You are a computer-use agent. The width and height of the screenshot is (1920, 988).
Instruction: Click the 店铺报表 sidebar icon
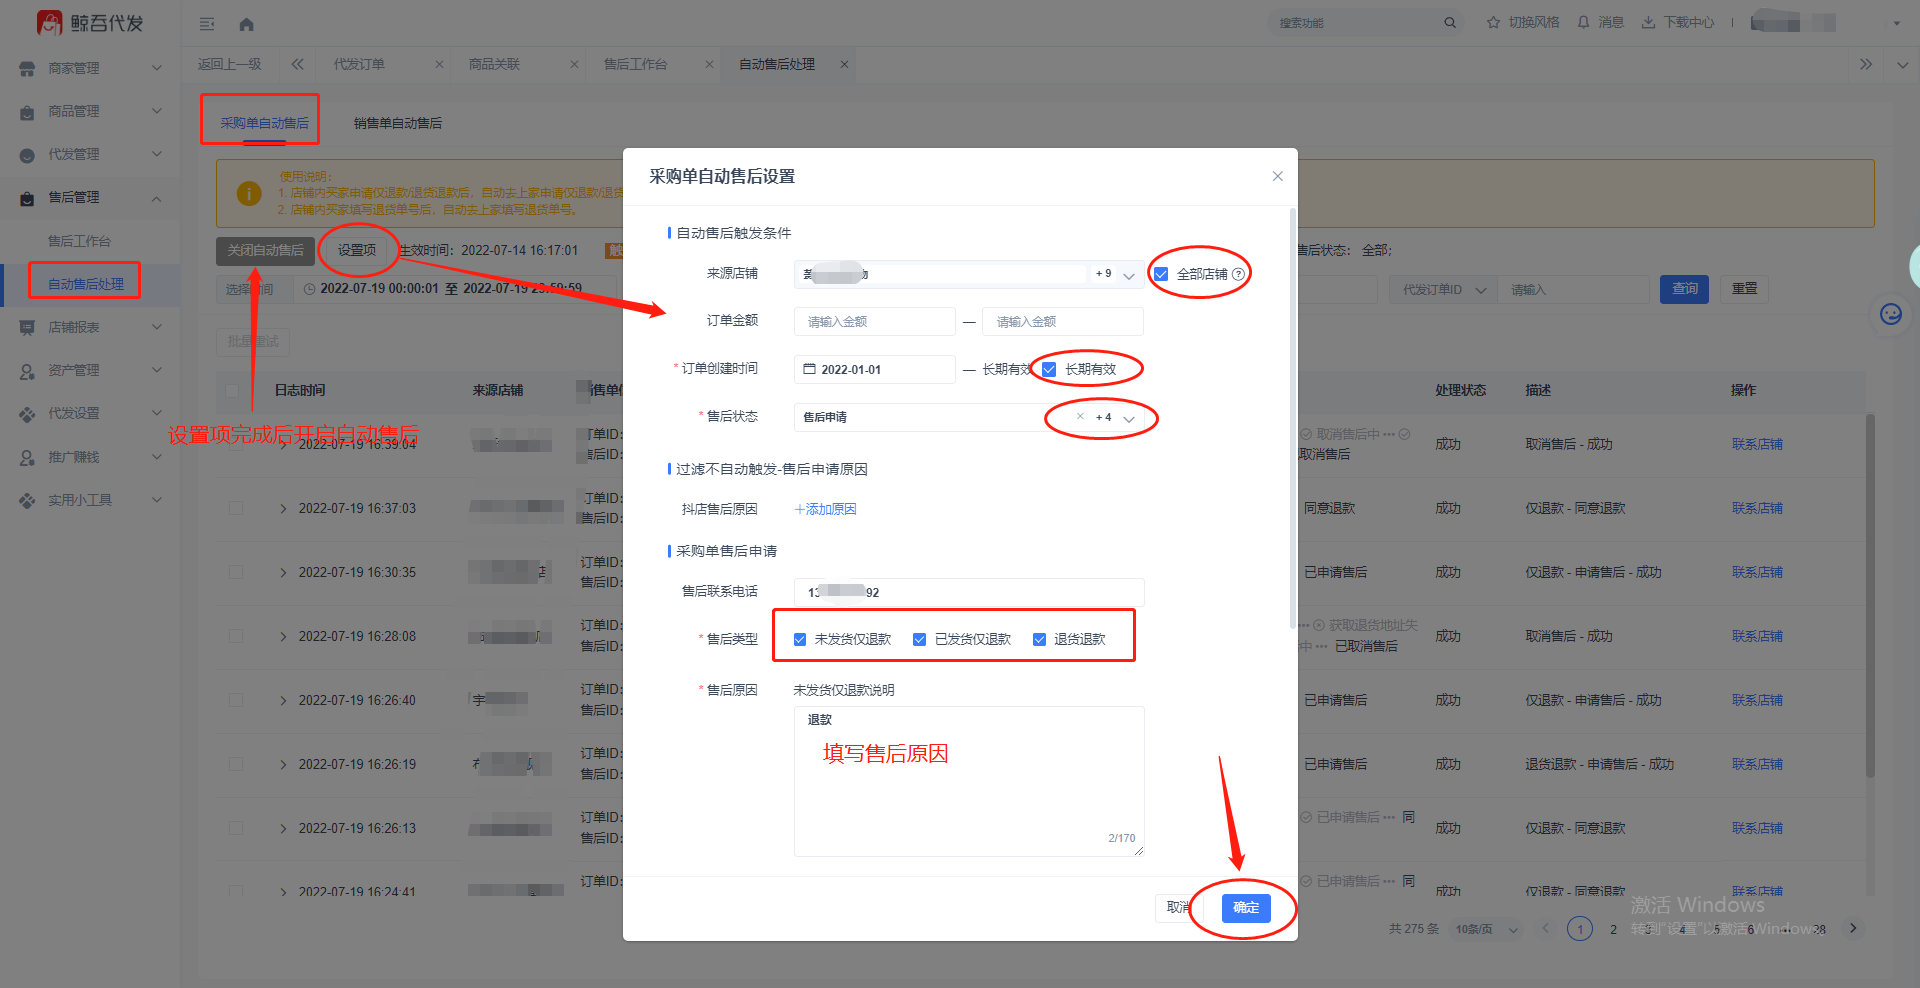point(27,327)
